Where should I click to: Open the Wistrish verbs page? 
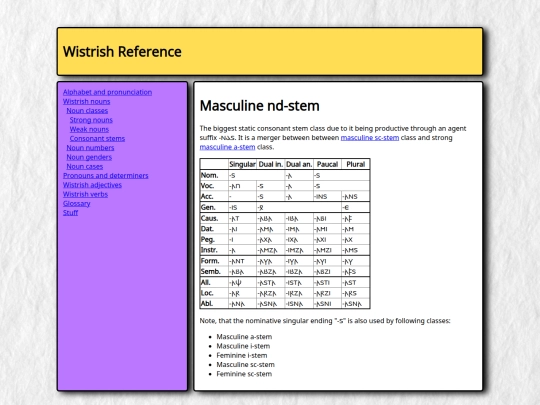tap(85, 194)
